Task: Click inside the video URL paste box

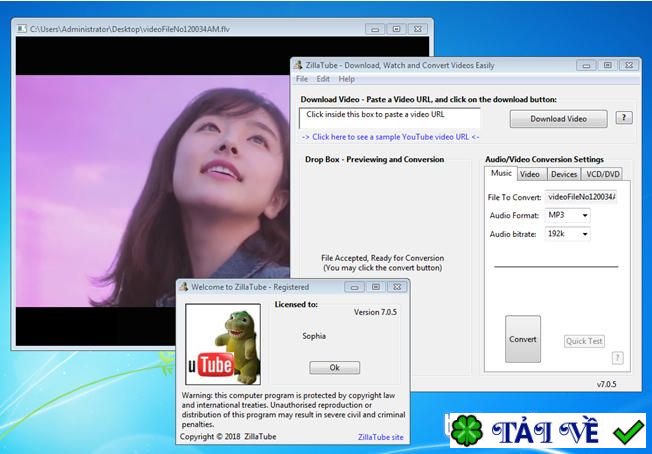Action: pos(389,118)
